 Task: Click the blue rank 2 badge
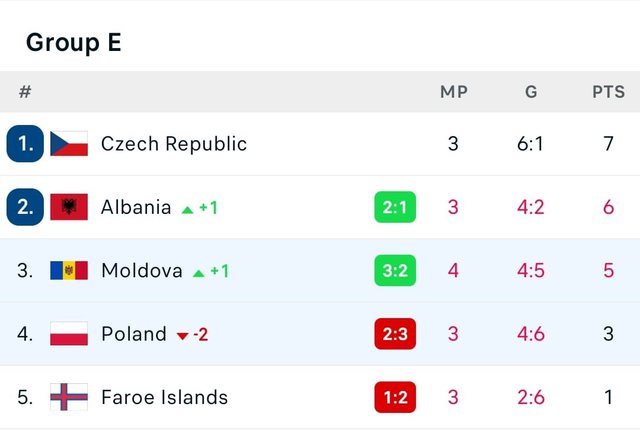click(25, 207)
